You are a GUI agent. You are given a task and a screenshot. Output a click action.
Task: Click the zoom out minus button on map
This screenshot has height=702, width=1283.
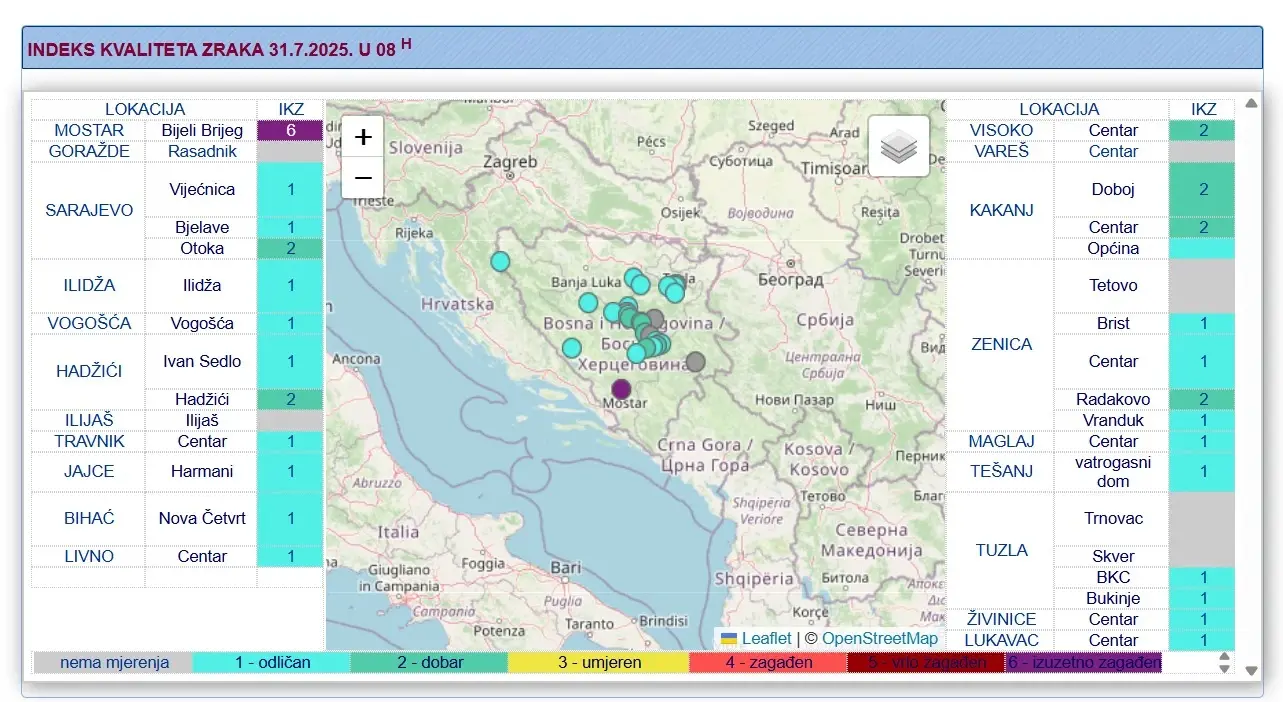click(x=362, y=176)
